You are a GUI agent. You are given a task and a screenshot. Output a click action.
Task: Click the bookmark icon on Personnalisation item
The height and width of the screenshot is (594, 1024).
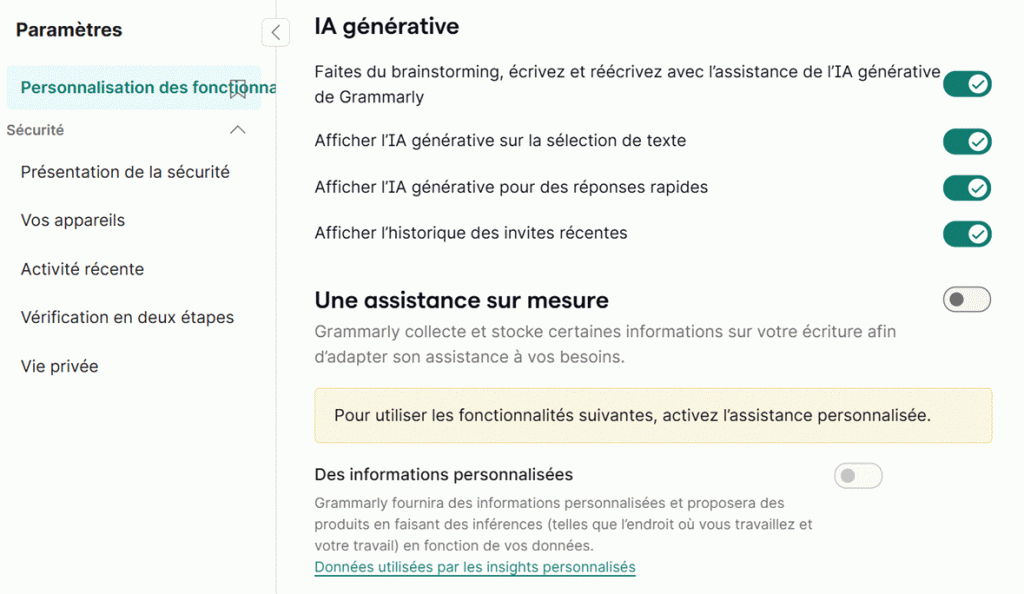pos(238,89)
